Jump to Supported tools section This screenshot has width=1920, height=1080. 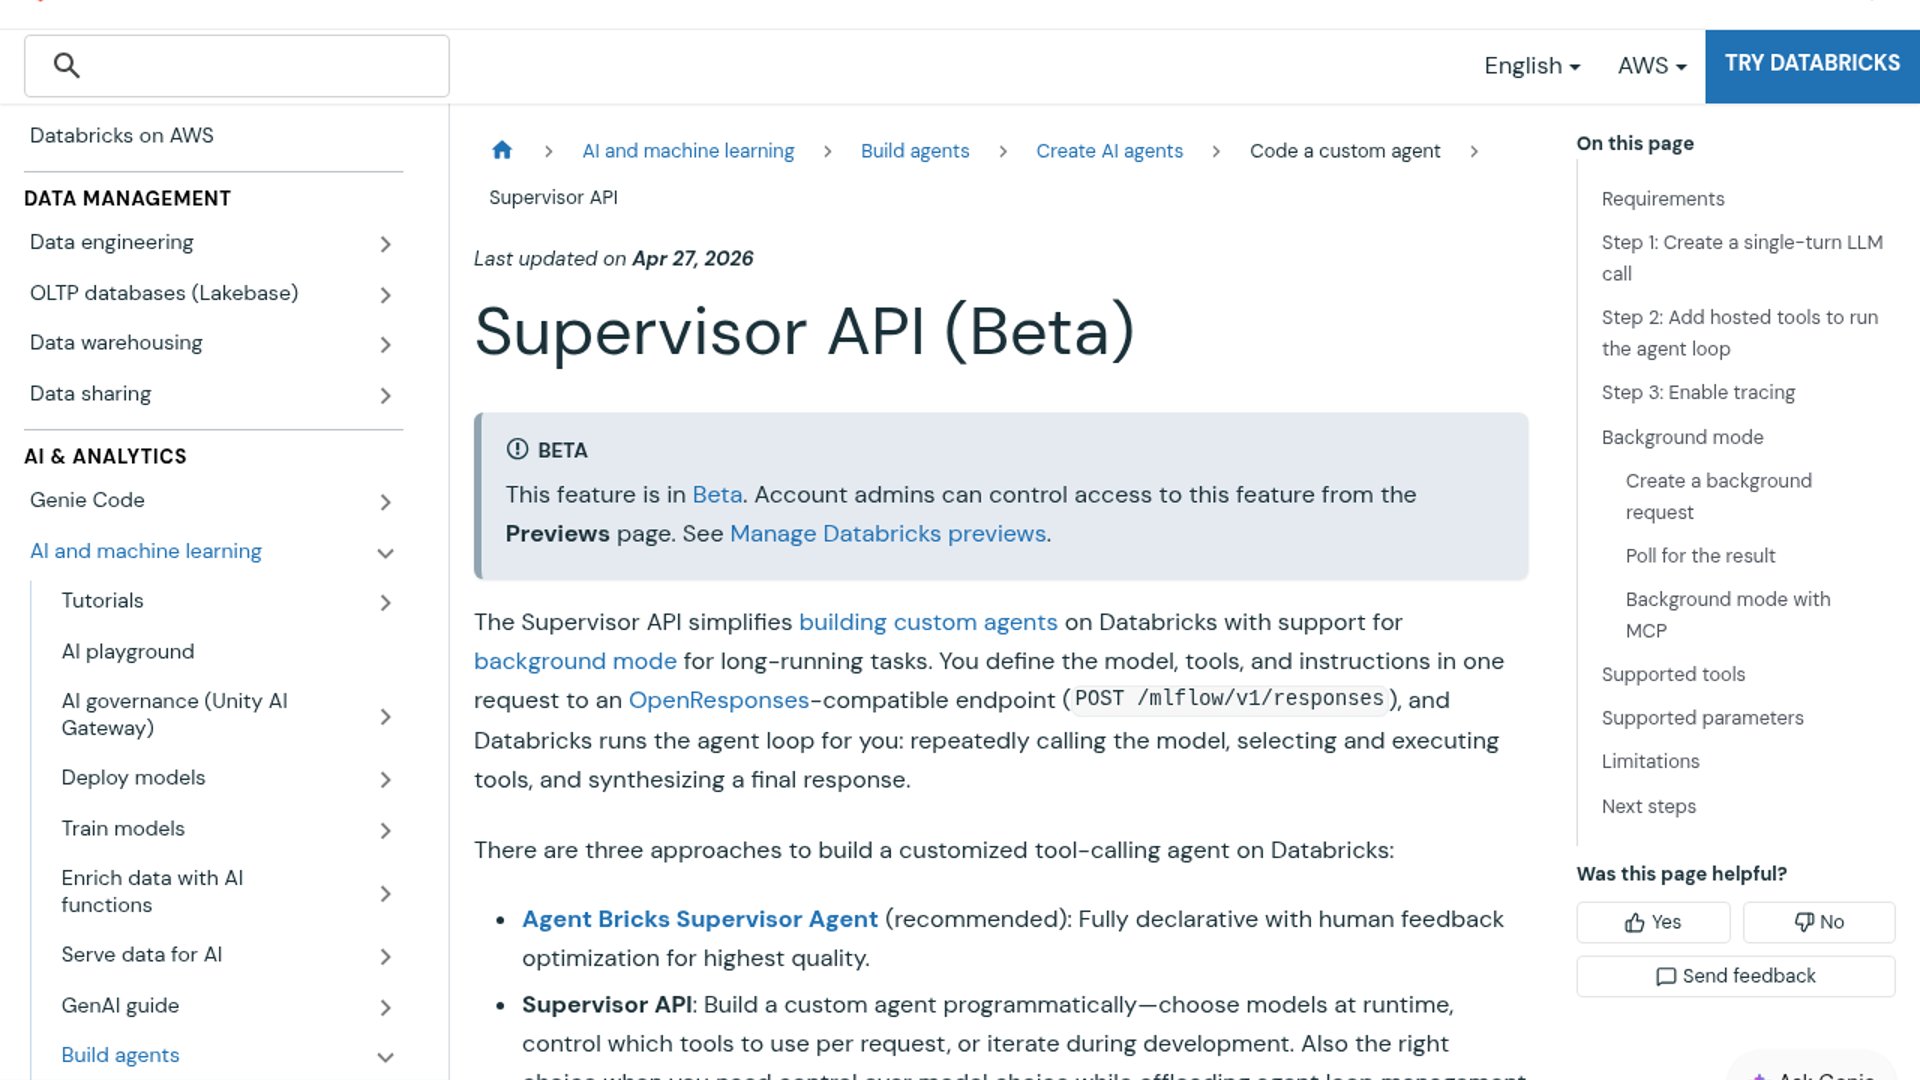pyautogui.click(x=1672, y=675)
